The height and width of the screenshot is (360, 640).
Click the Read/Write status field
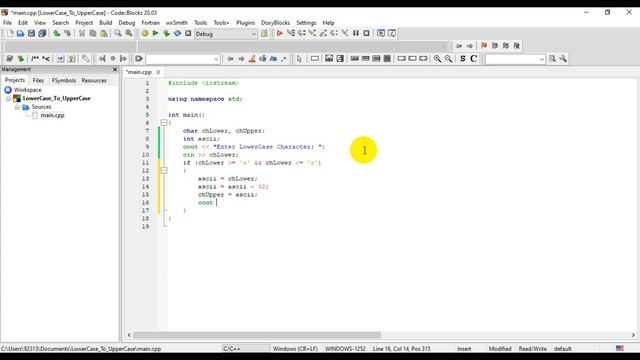coord(533,349)
